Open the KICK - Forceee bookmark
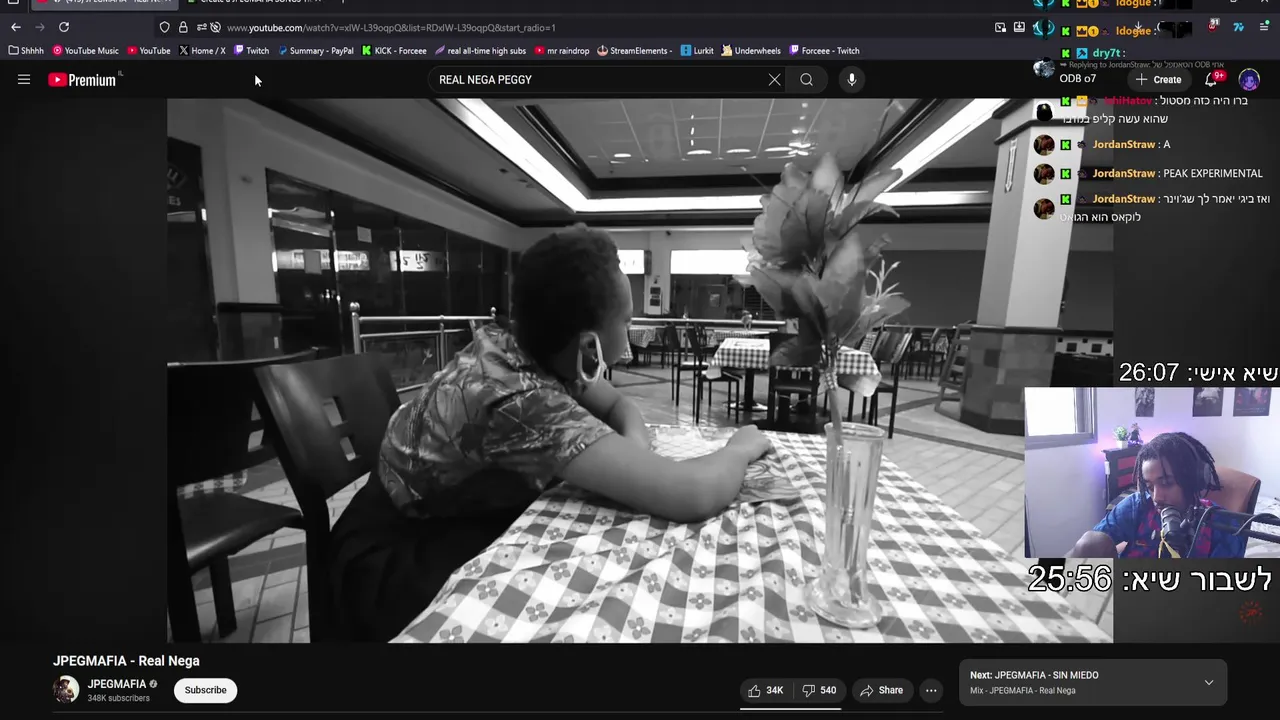1280x720 pixels. pos(395,51)
